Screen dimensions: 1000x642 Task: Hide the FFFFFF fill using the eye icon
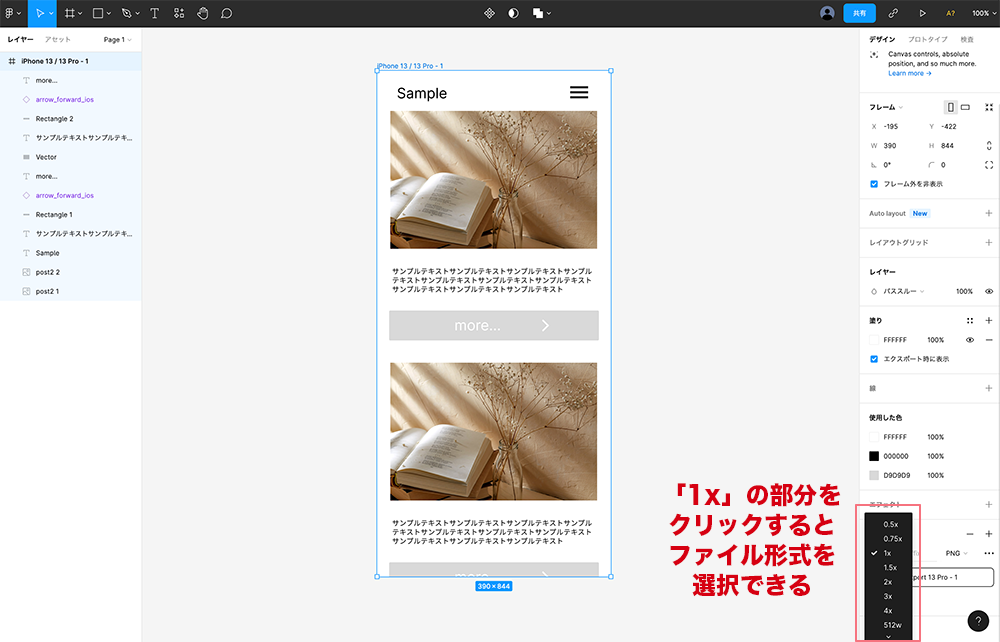(x=969, y=340)
